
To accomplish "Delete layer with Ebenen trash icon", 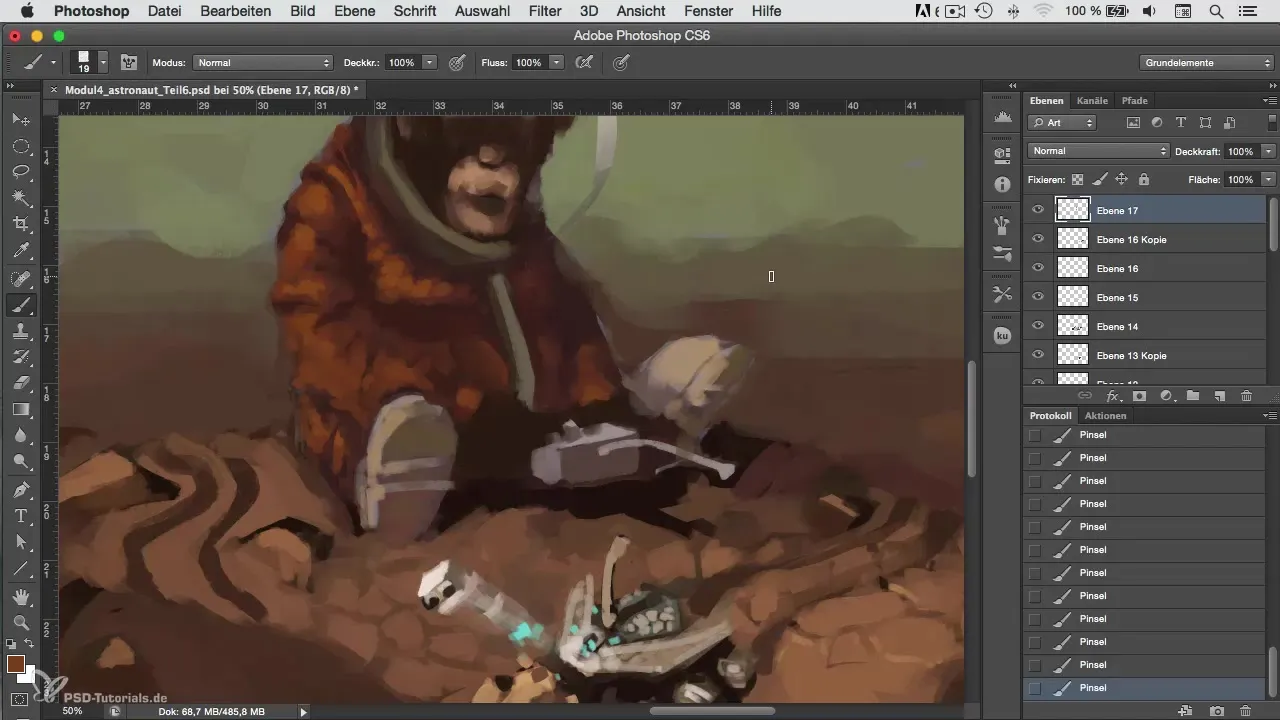I will point(1246,396).
